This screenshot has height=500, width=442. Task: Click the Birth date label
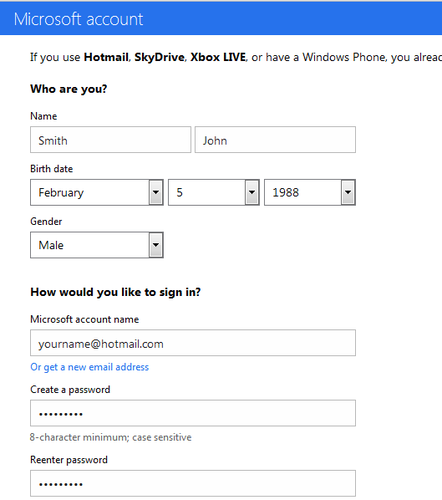pos(52,169)
